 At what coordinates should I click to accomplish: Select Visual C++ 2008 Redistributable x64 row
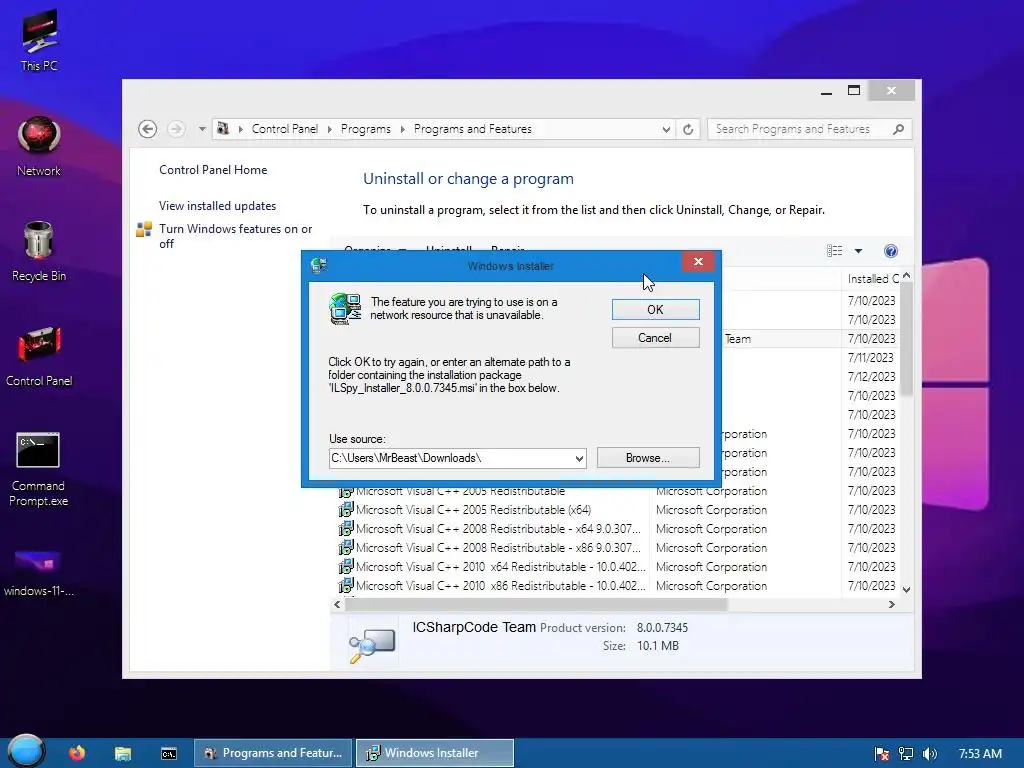[x=615, y=529]
